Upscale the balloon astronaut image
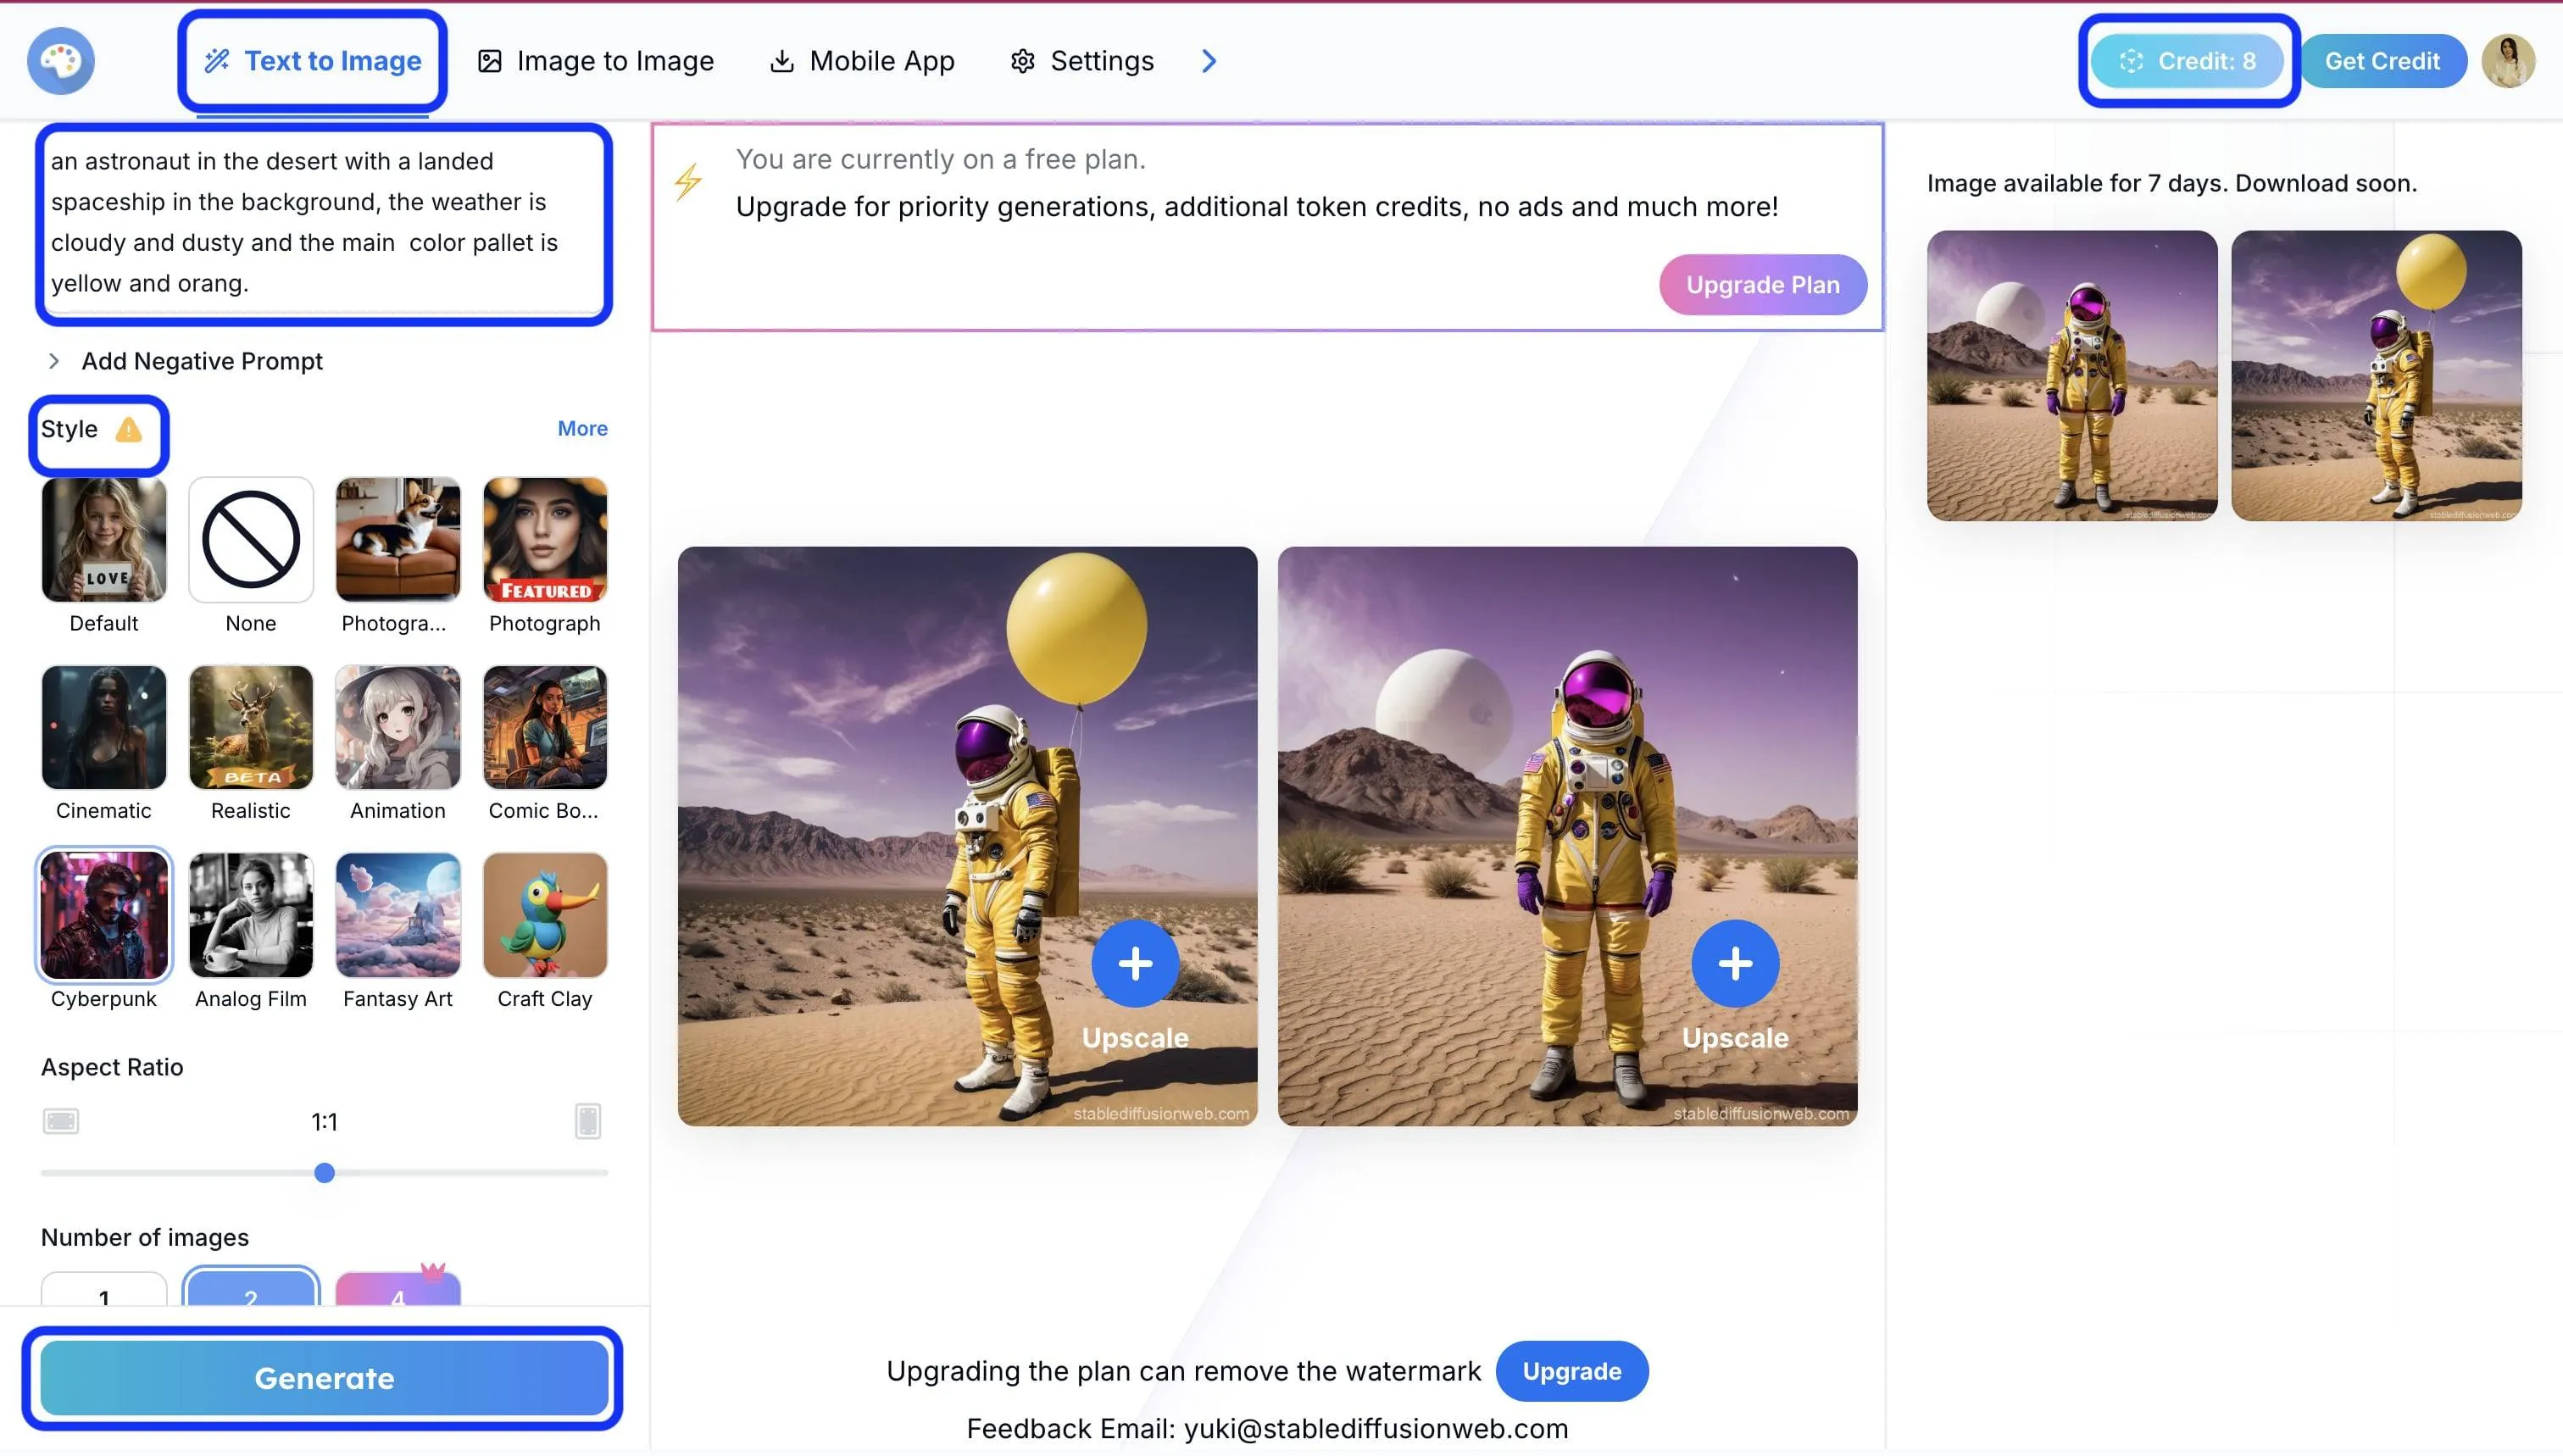 click(x=1135, y=964)
